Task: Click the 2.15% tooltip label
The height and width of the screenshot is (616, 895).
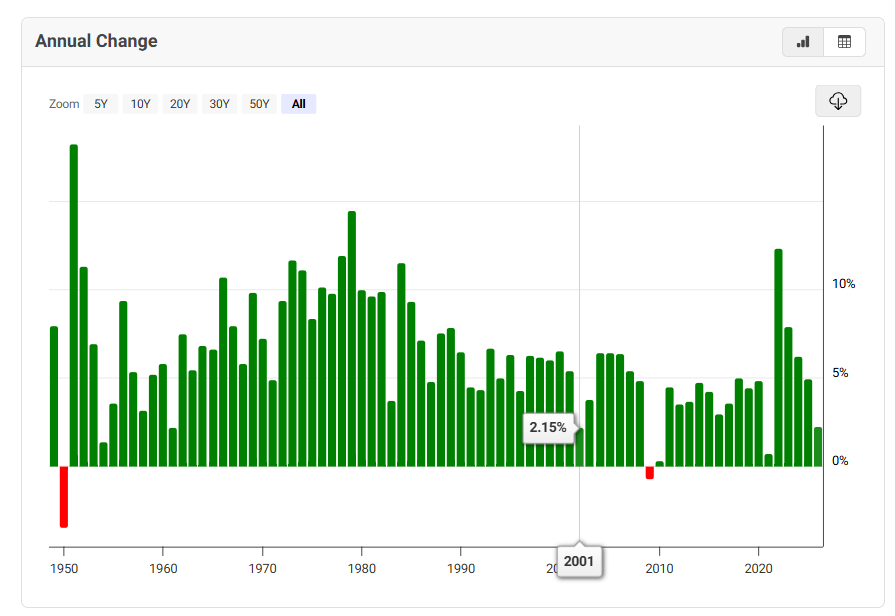Action: click(548, 427)
